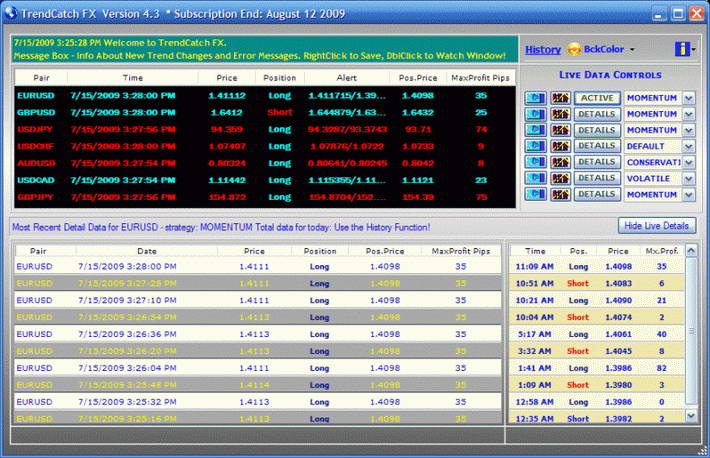Click the blue chart icon in the GBPJPY controls row
This screenshot has height=458, width=710.
[x=535, y=194]
